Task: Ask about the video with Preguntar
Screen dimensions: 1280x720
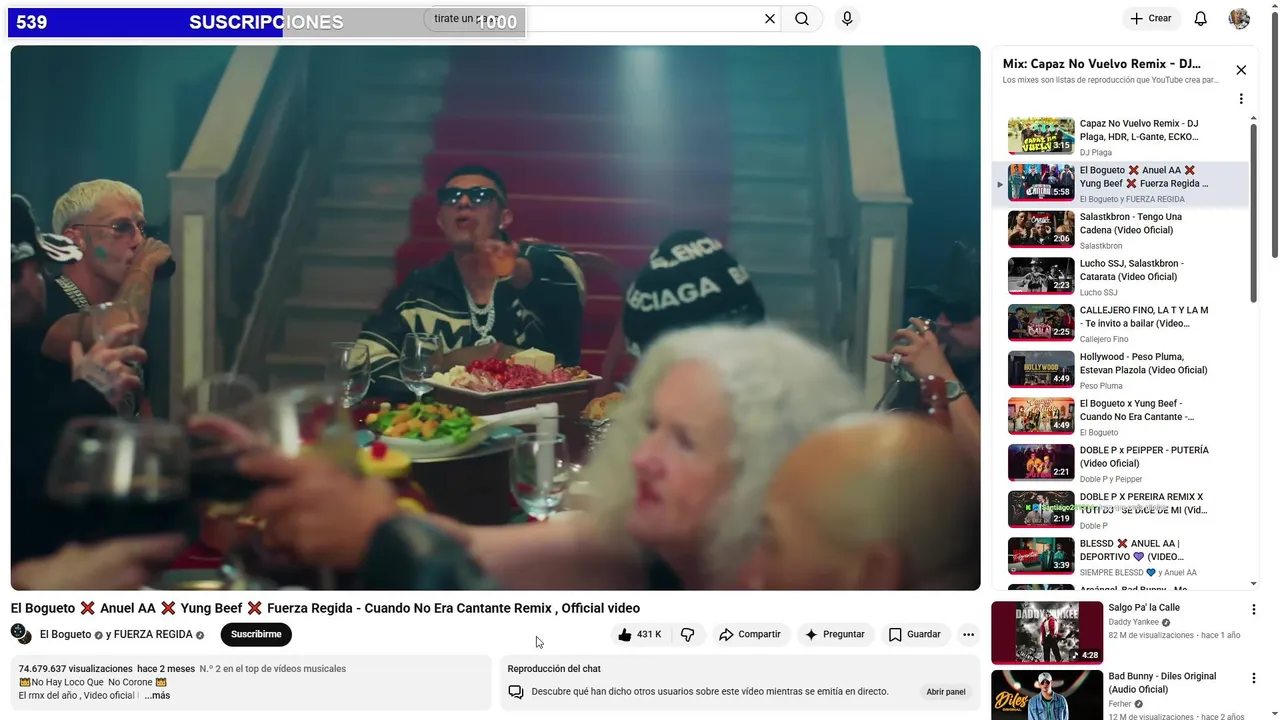Action: (835, 634)
